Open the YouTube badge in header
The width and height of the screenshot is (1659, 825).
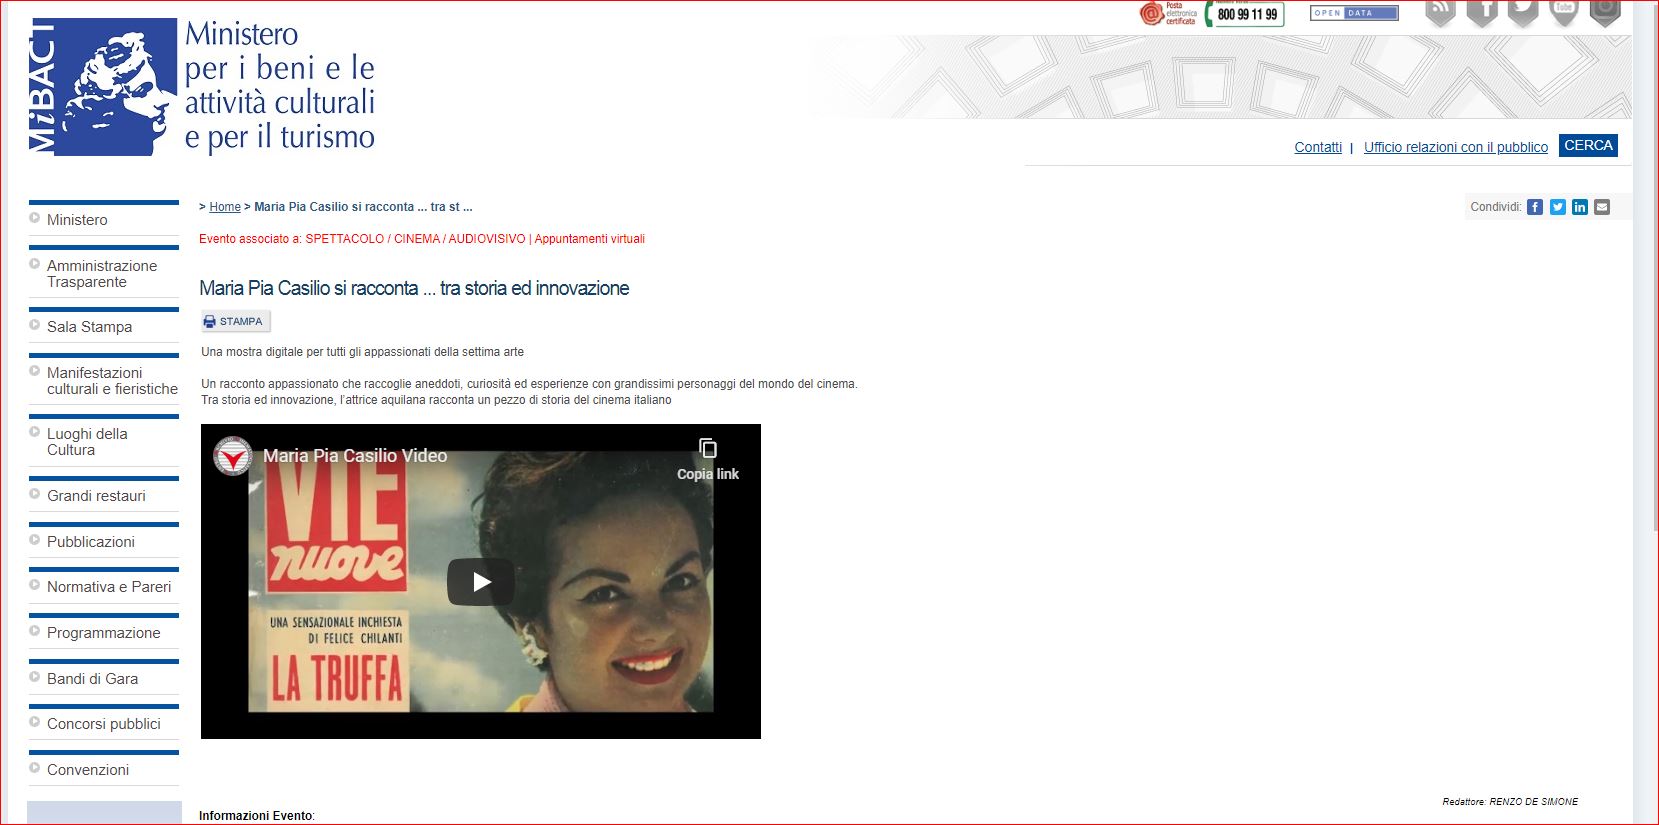pos(1564,12)
